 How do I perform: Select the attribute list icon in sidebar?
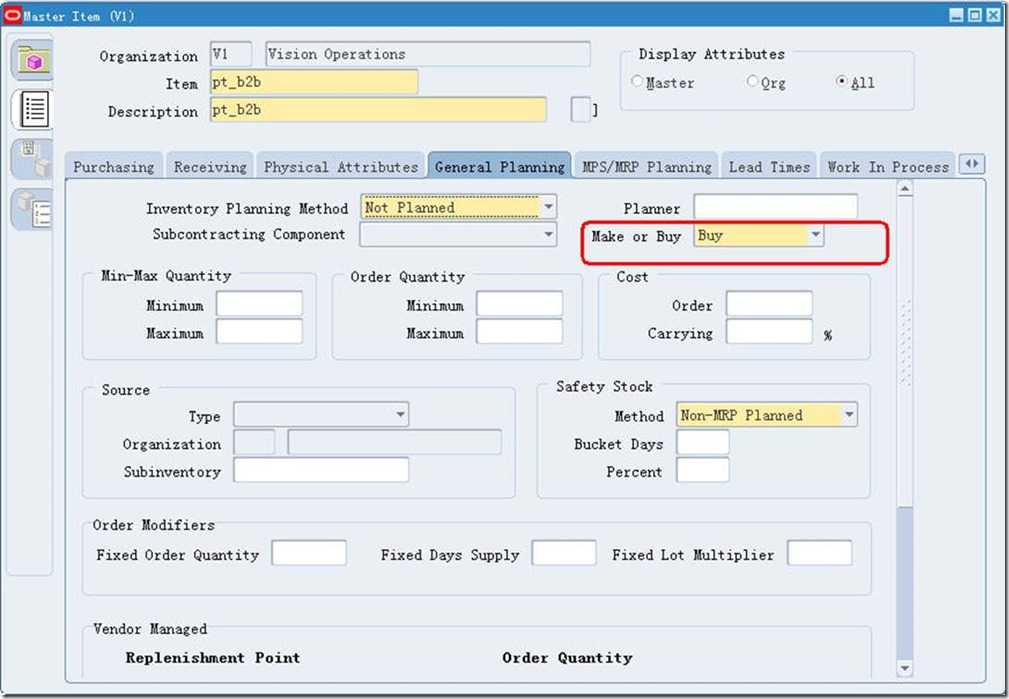[33, 108]
